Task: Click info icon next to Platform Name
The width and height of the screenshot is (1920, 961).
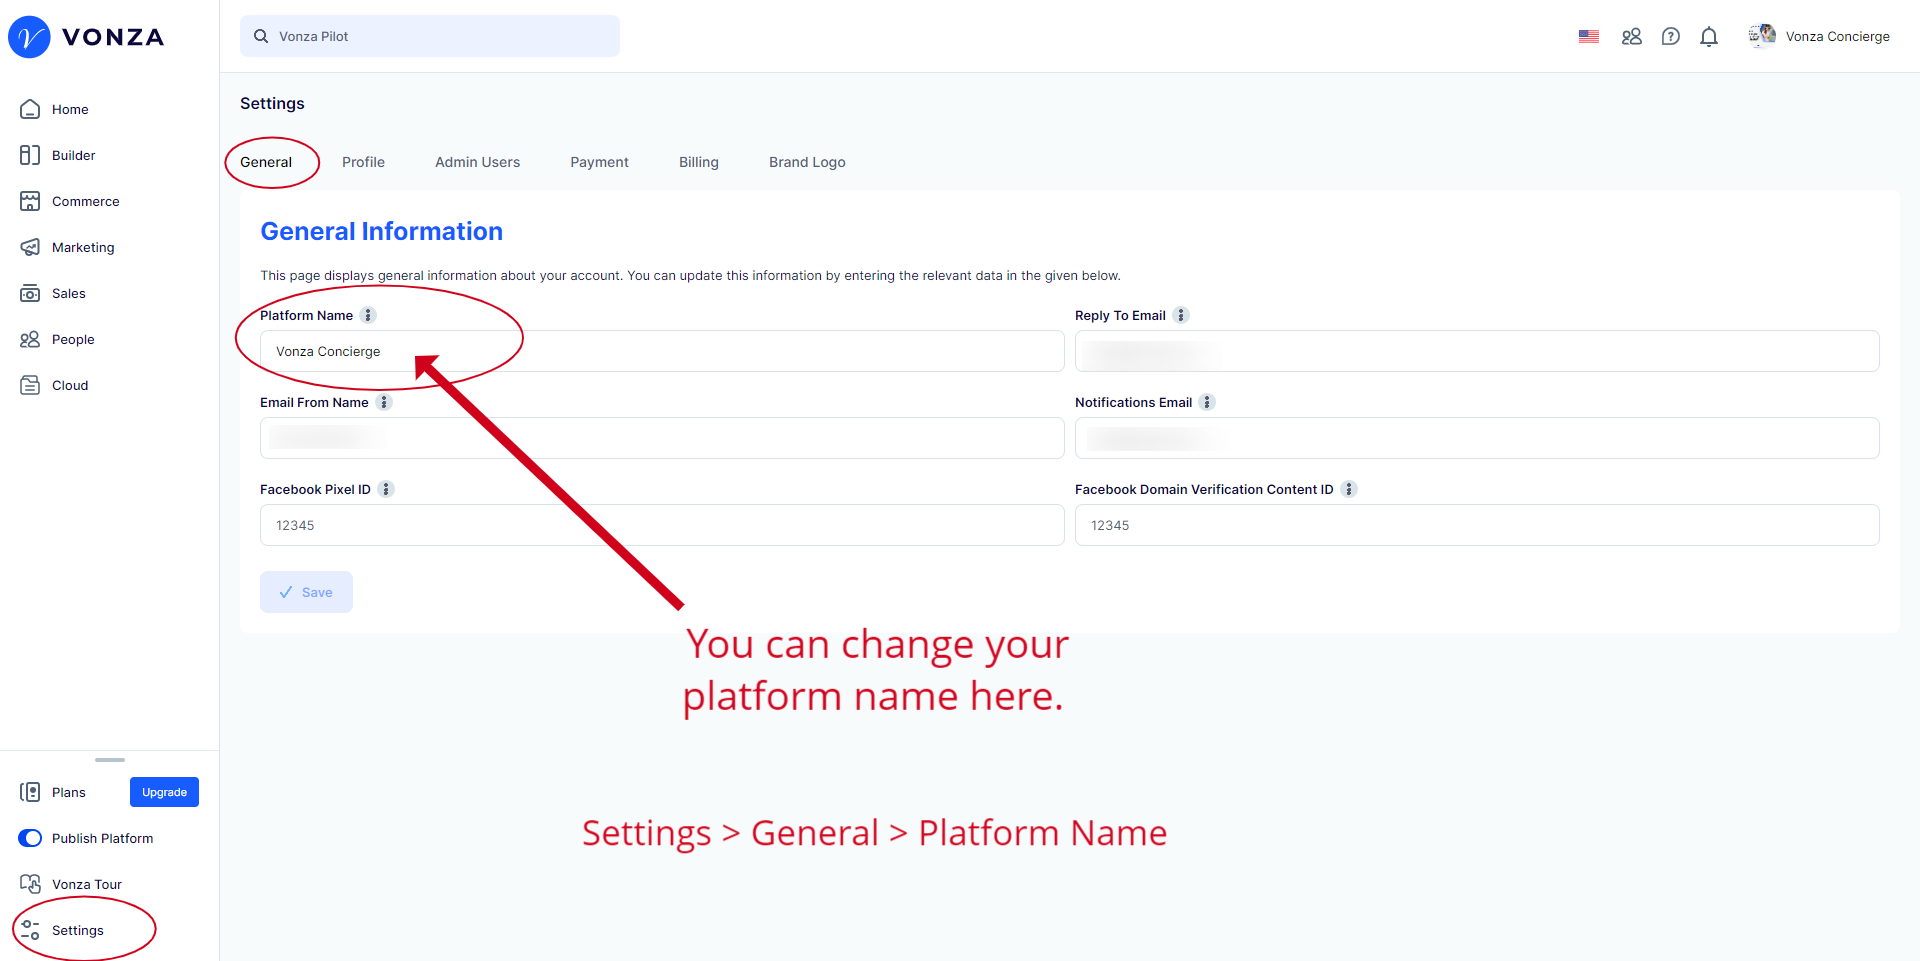Action: point(368,315)
